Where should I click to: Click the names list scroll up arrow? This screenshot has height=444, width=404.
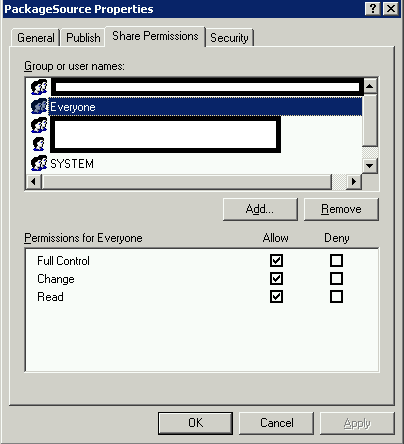pyautogui.click(x=369, y=86)
